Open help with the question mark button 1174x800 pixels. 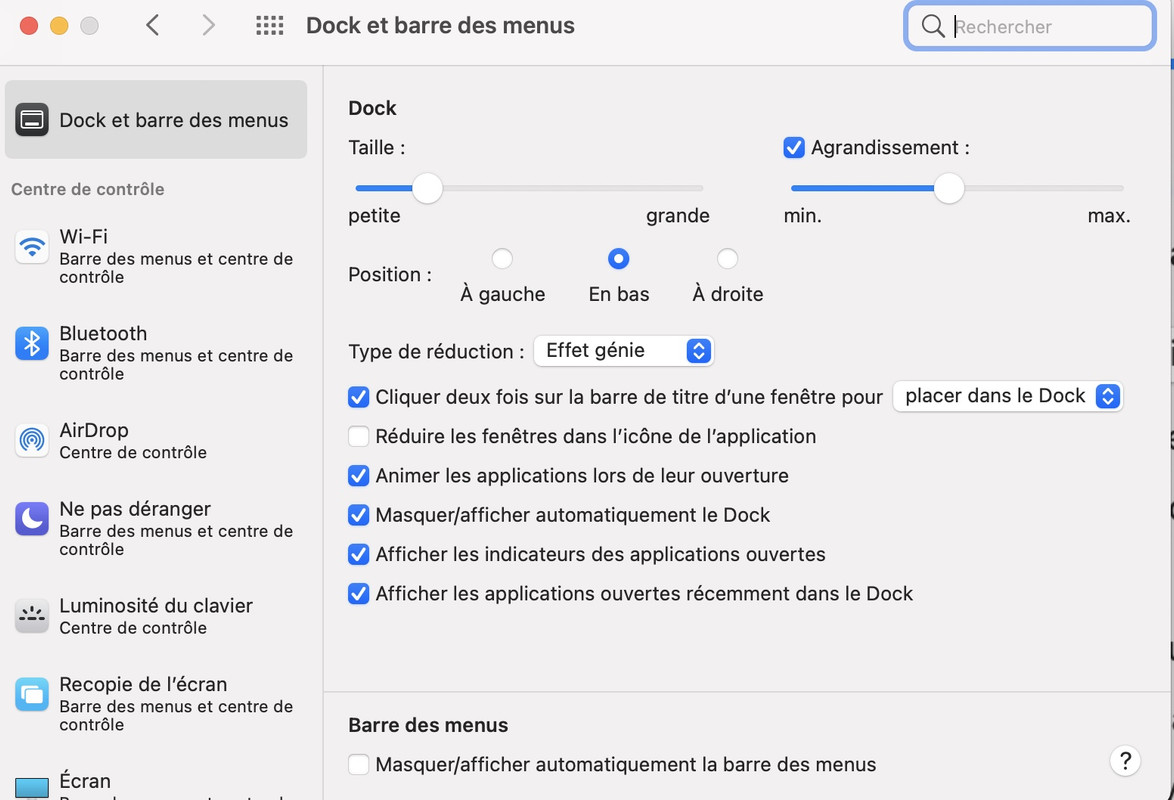[x=1125, y=760]
